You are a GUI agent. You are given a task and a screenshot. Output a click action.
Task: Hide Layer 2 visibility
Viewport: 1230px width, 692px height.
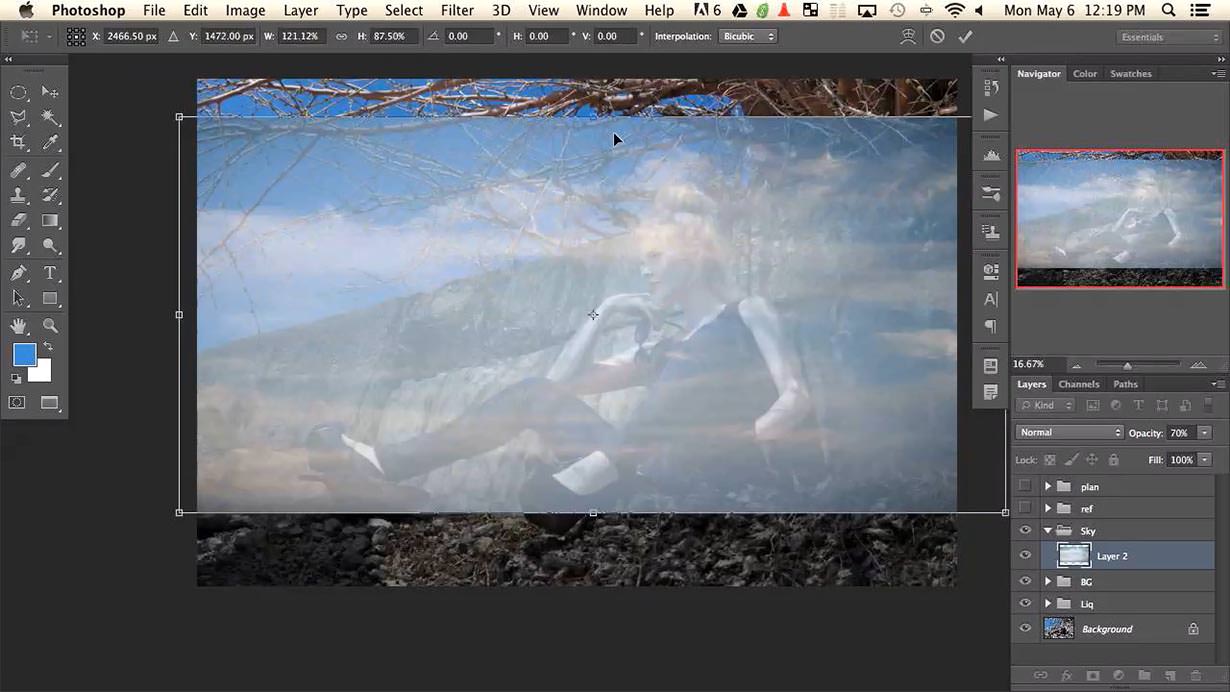tap(1025, 556)
